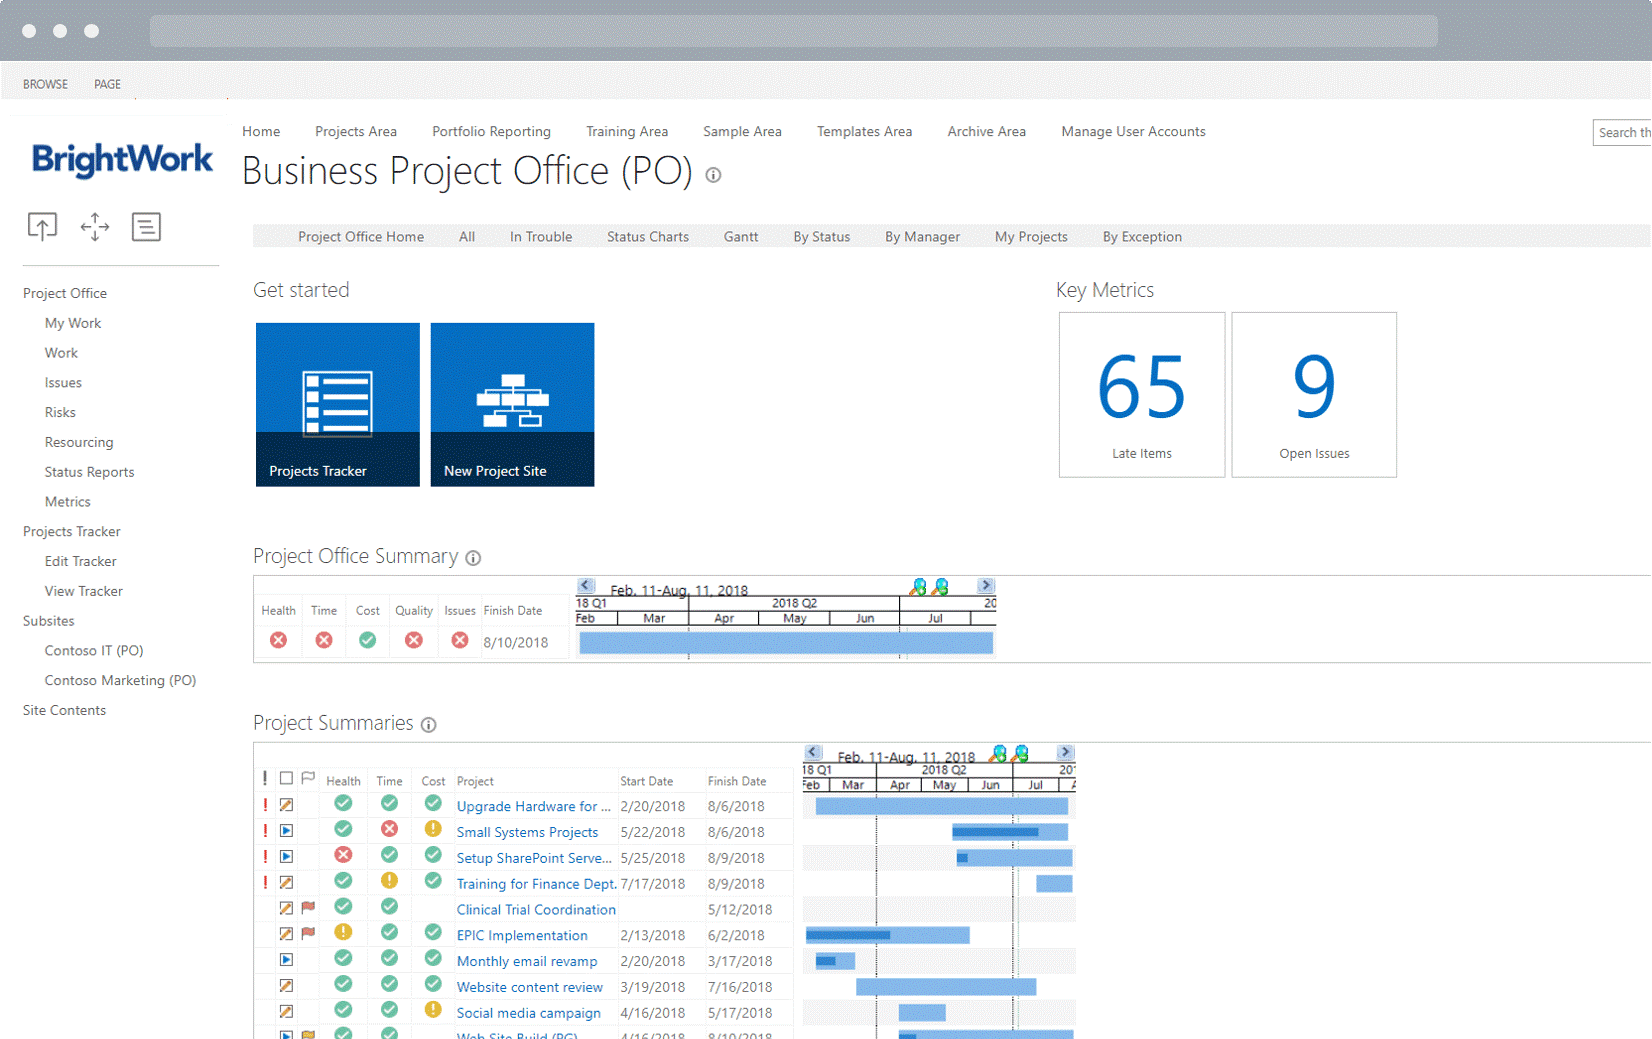Open the EPIC Implementation project link
The width and height of the screenshot is (1652, 1039).
tap(522, 935)
